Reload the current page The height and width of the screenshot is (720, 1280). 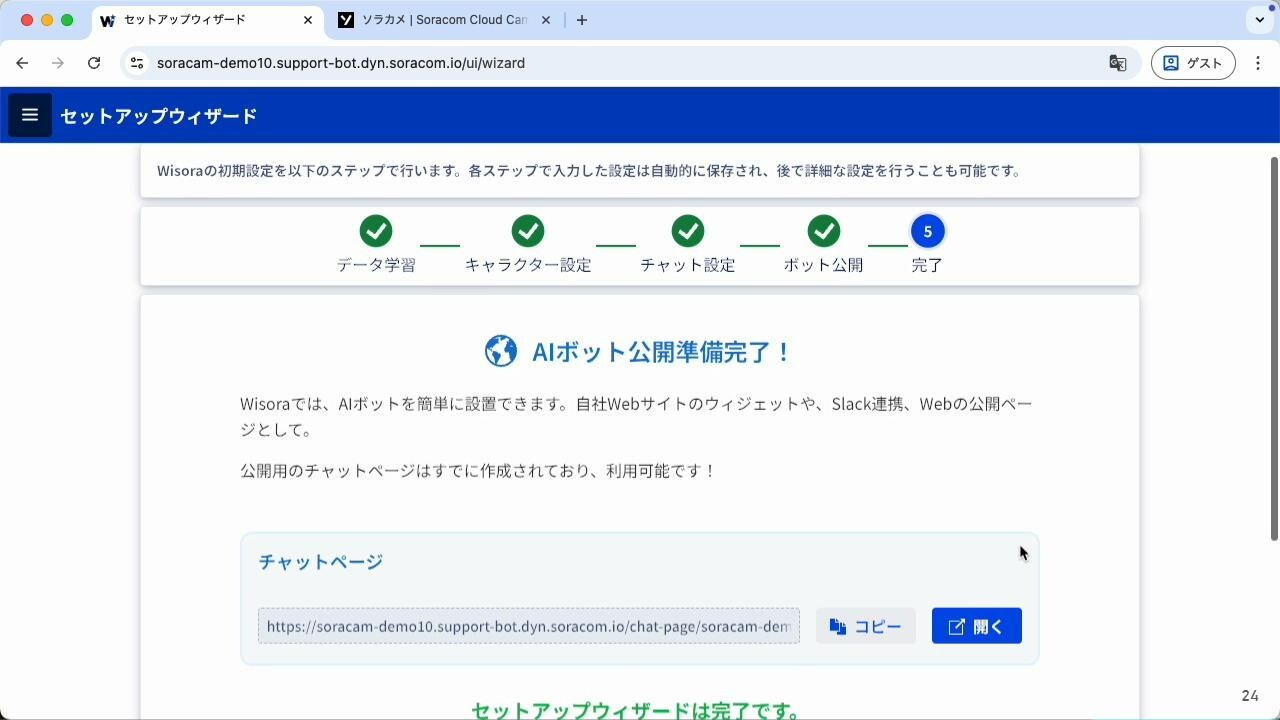(x=94, y=63)
